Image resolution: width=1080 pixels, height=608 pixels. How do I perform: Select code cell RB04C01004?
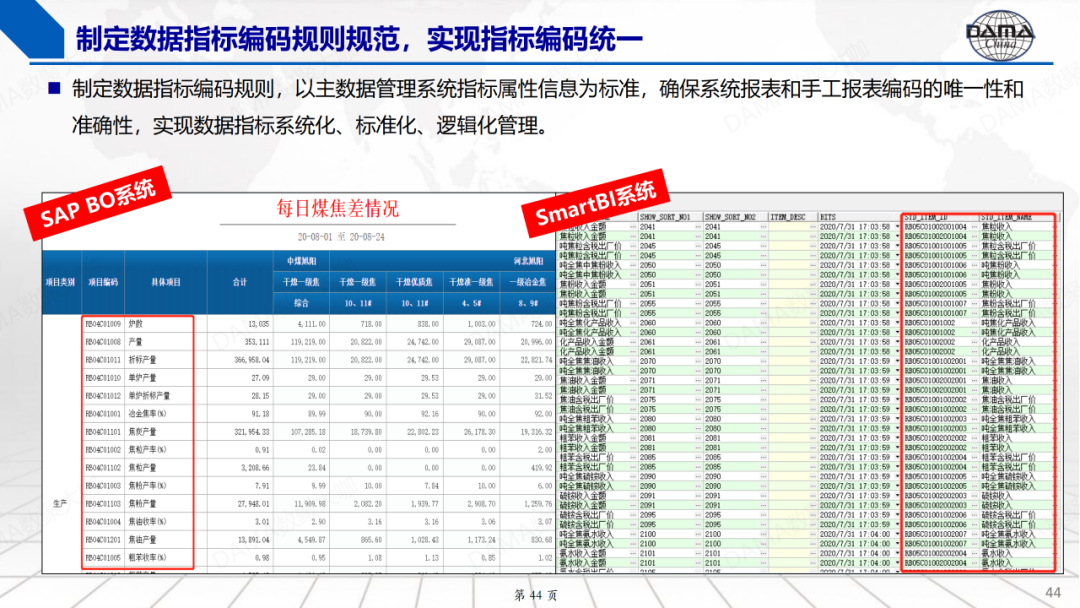(x=103, y=521)
